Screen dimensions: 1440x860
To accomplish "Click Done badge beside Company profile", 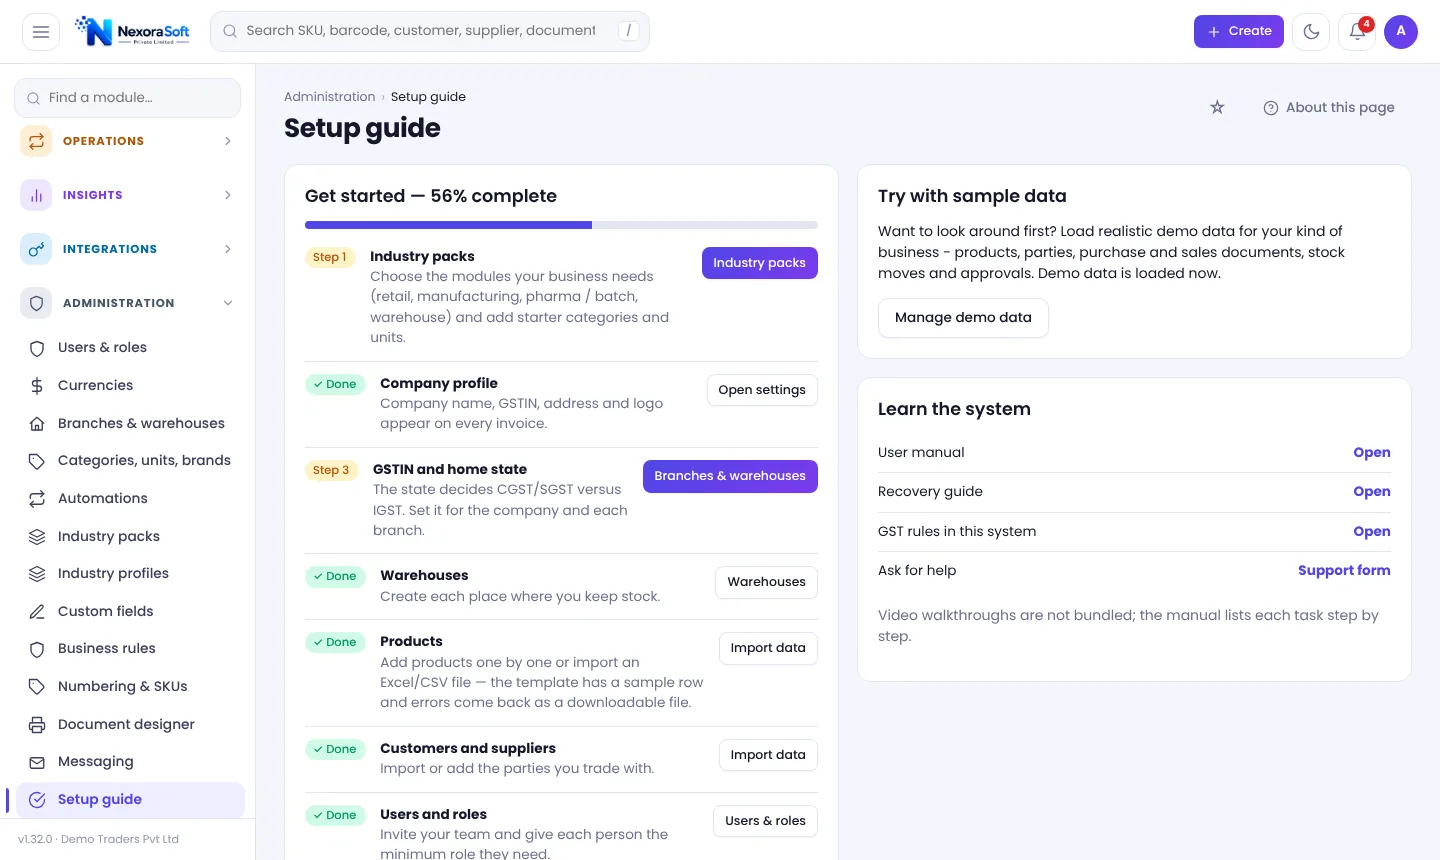I will tap(335, 384).
